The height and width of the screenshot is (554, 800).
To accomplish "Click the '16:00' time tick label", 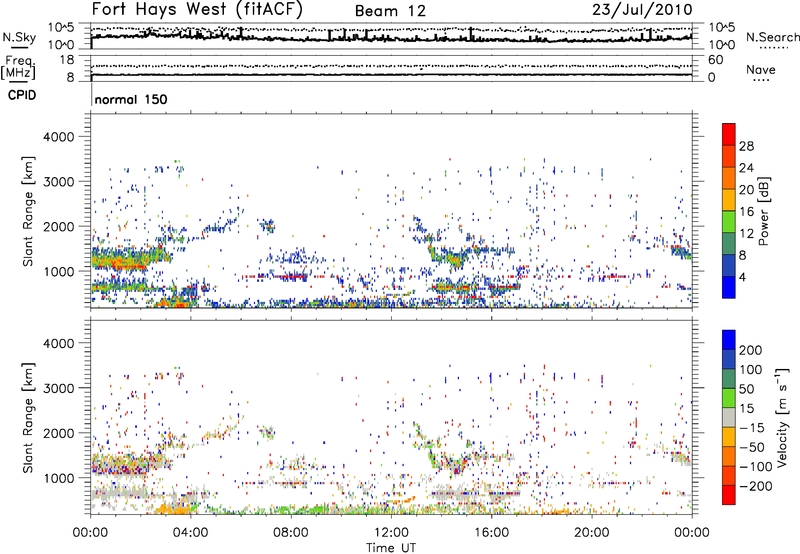I will point(491,533).
